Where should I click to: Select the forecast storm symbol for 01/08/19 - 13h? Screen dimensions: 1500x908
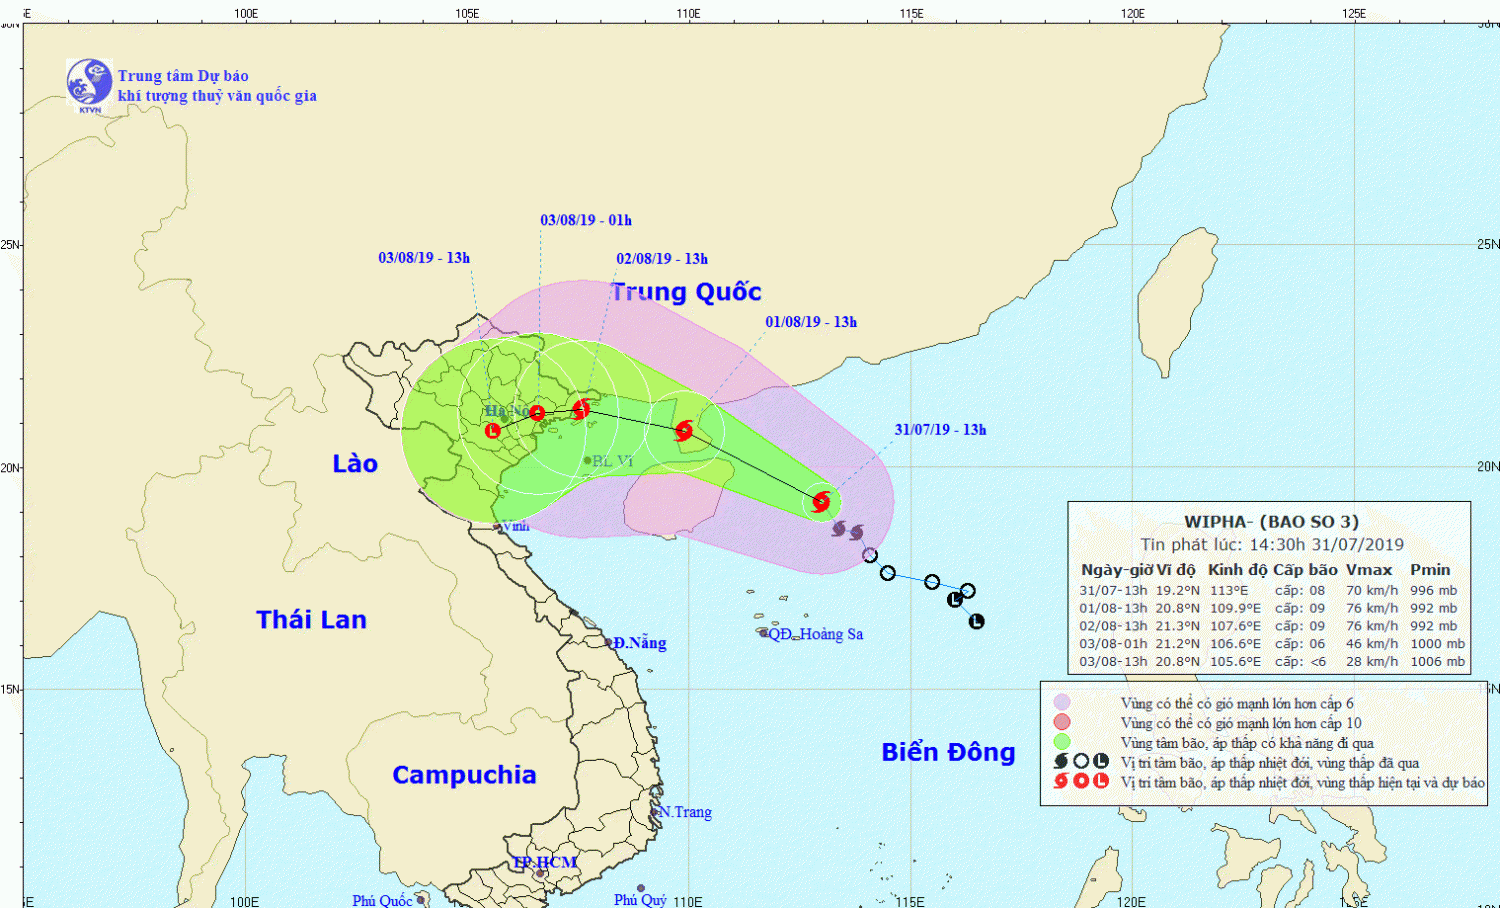tap(684, 431)
